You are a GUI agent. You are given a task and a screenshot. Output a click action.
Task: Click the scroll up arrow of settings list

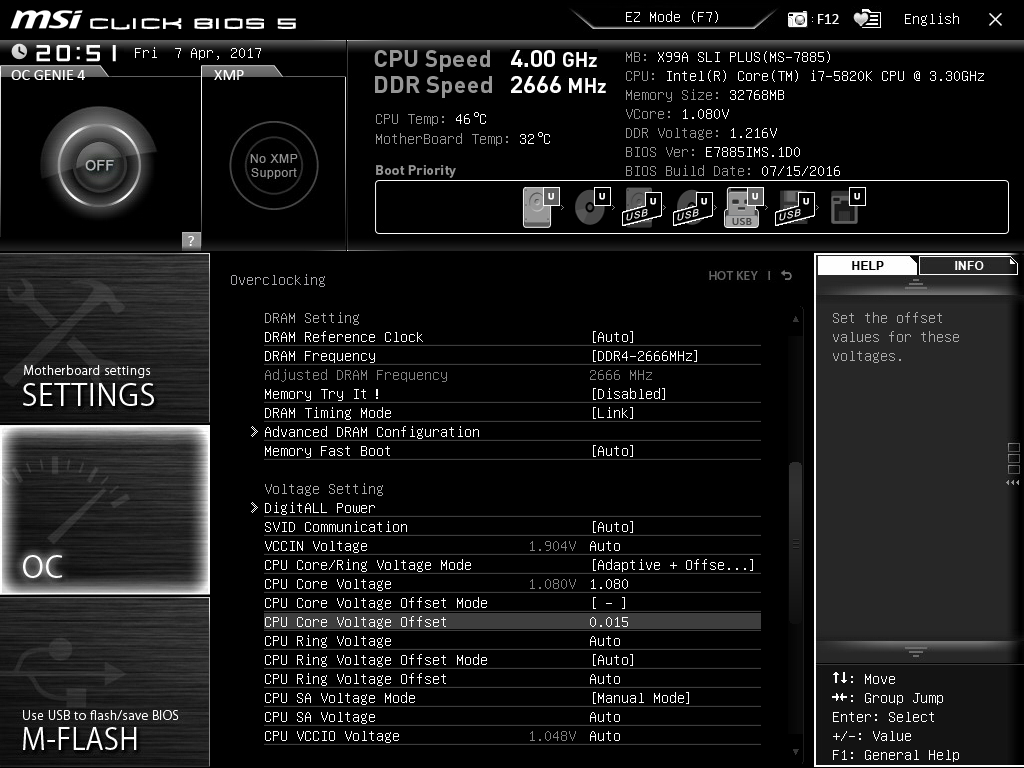point(795,319)
